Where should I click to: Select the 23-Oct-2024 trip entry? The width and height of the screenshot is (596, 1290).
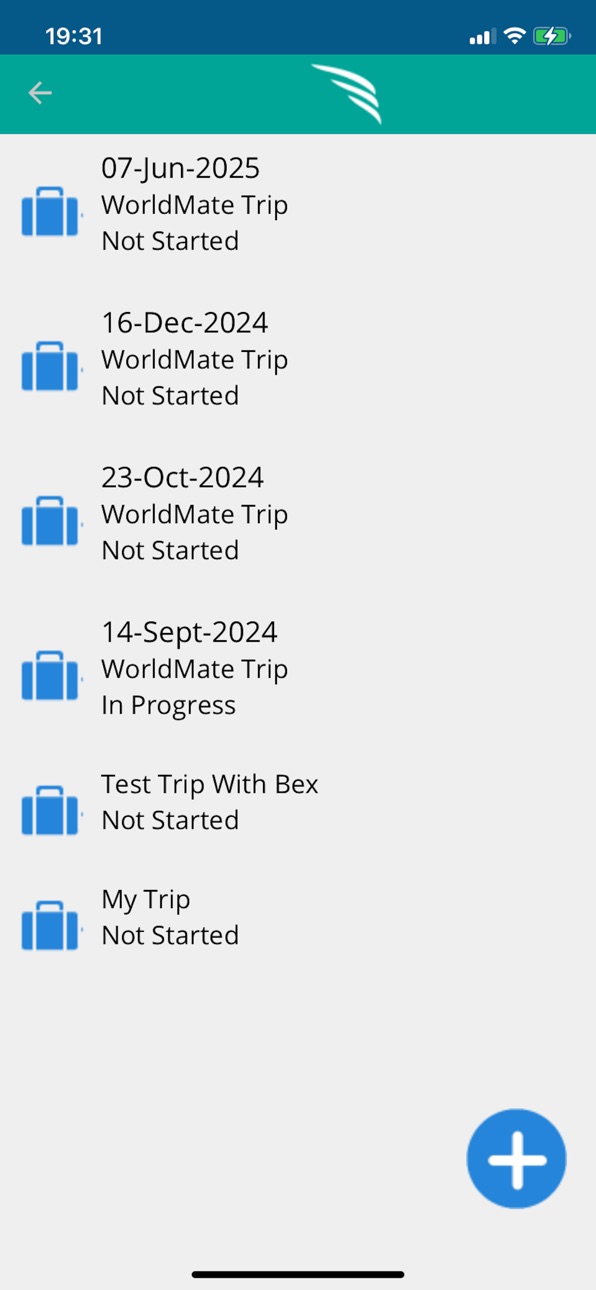[x=298, y=514]
